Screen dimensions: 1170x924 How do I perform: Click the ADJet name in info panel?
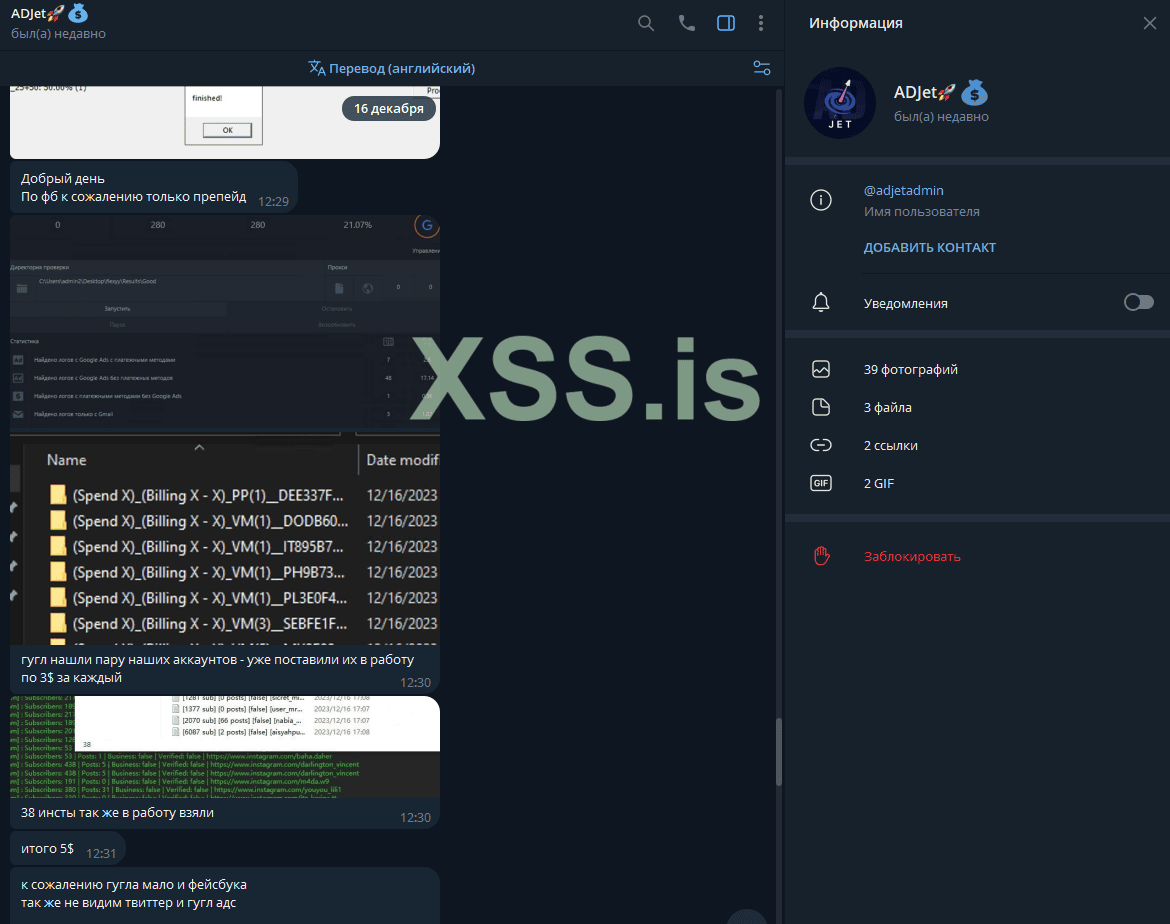tap(941, 93)
